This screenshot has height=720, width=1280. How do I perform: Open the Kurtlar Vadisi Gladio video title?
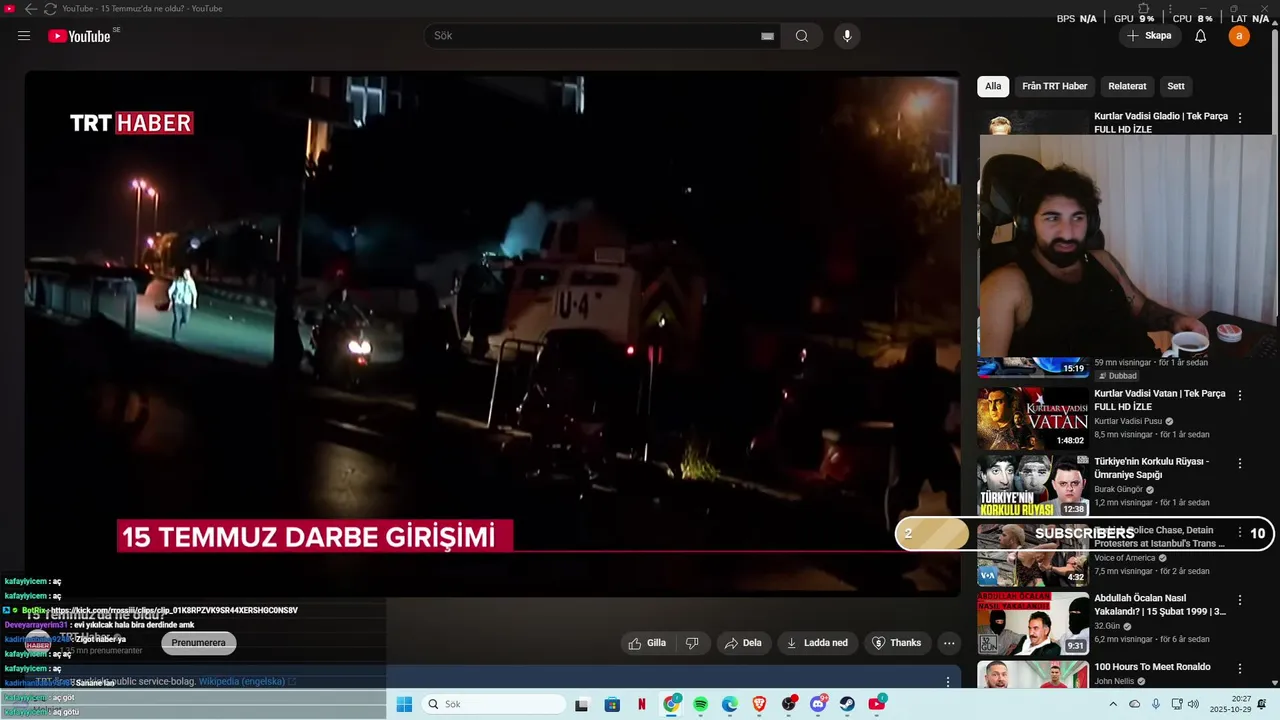tap(1161, 123)
